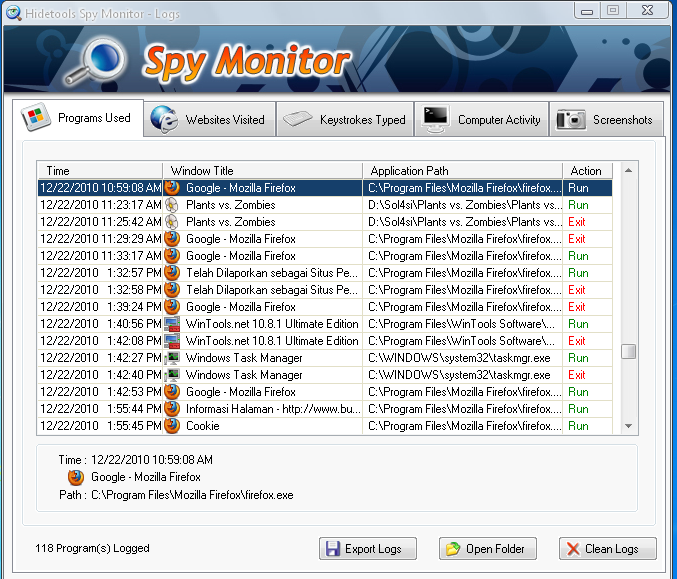Click the magnifying glass Spy Monitor logo

pos(96,60)
